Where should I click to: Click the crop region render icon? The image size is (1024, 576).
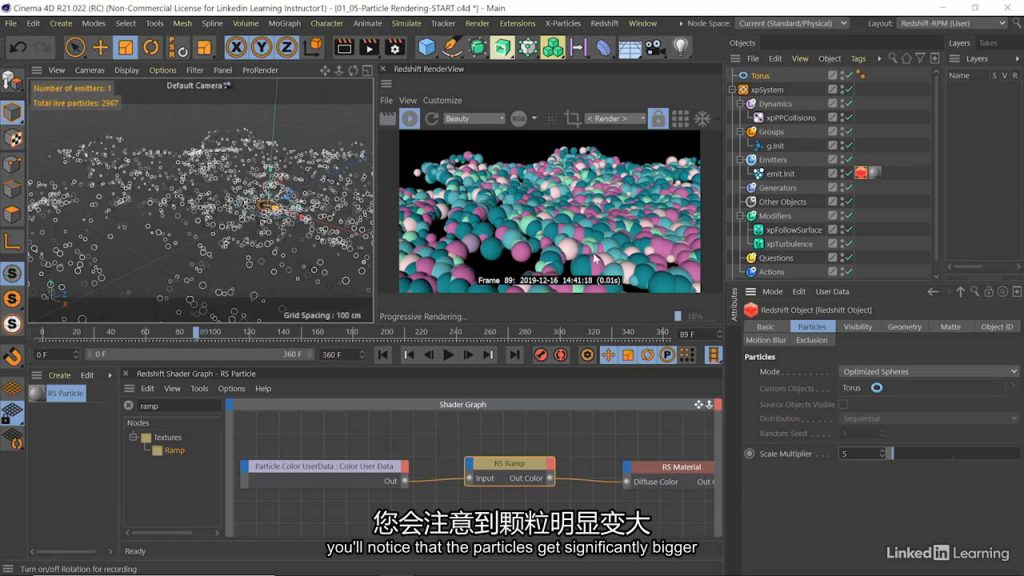tap(572, 119)
